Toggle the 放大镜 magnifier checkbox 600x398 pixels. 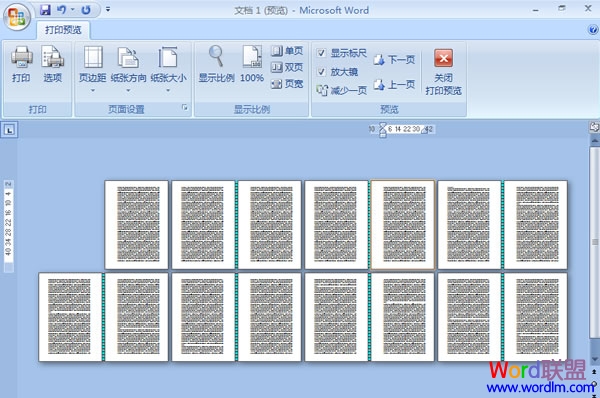click(322, 72)
